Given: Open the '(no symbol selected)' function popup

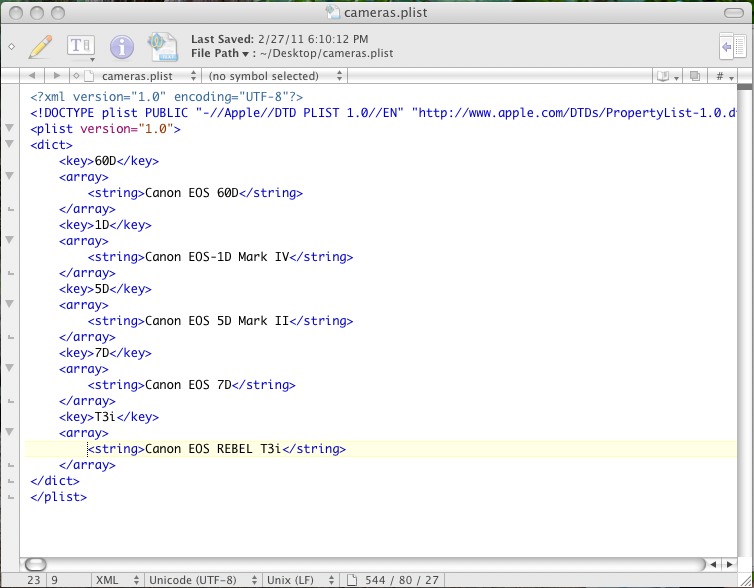Looking at the screenshot, I should 274,76.
